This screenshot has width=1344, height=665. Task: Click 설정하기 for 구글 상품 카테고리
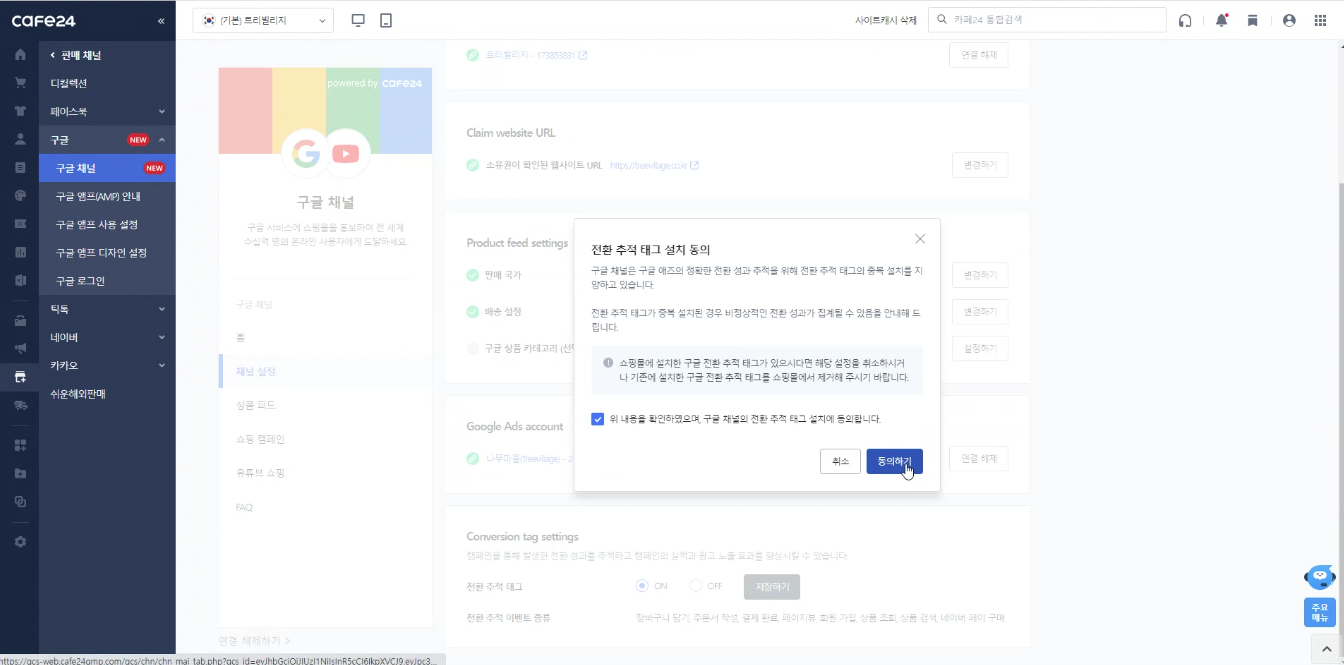pyautogui.click(x=979, y=348)
